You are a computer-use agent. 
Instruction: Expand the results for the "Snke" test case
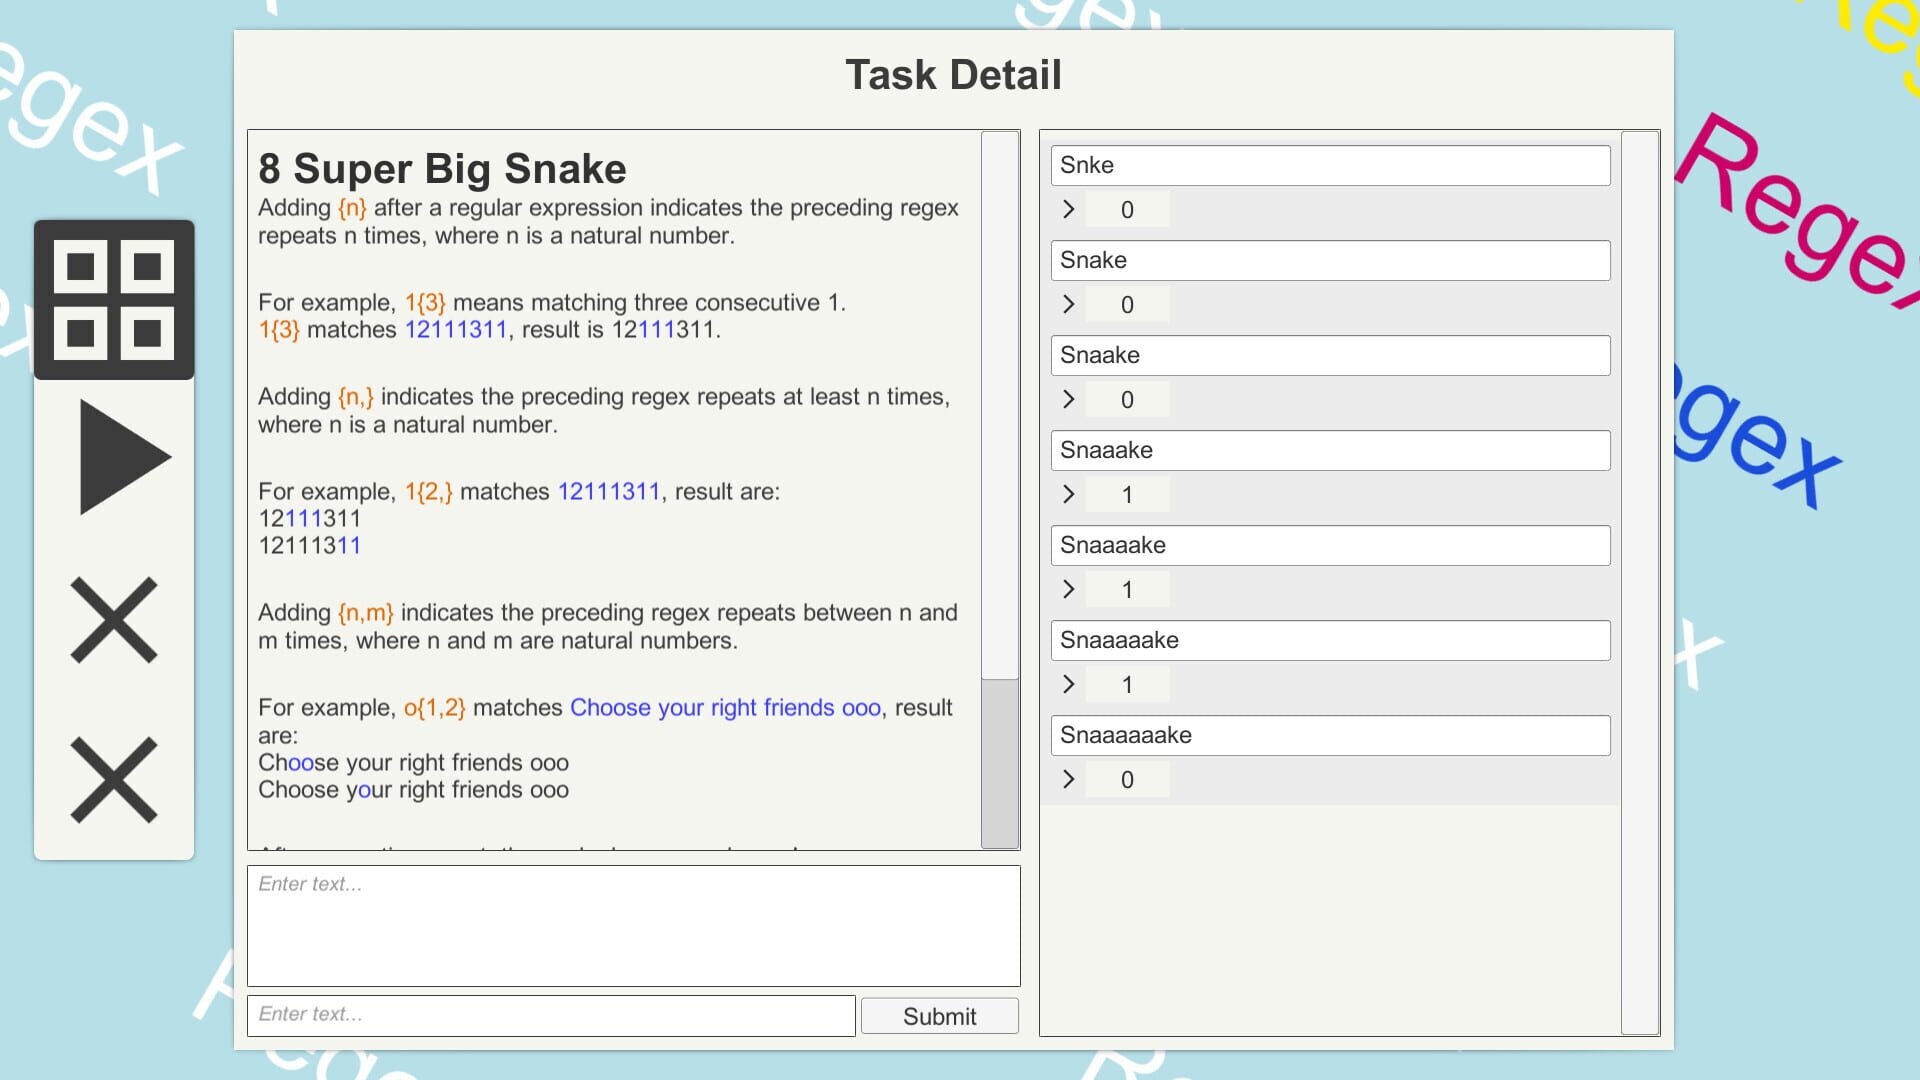[x=1068, y=210]
